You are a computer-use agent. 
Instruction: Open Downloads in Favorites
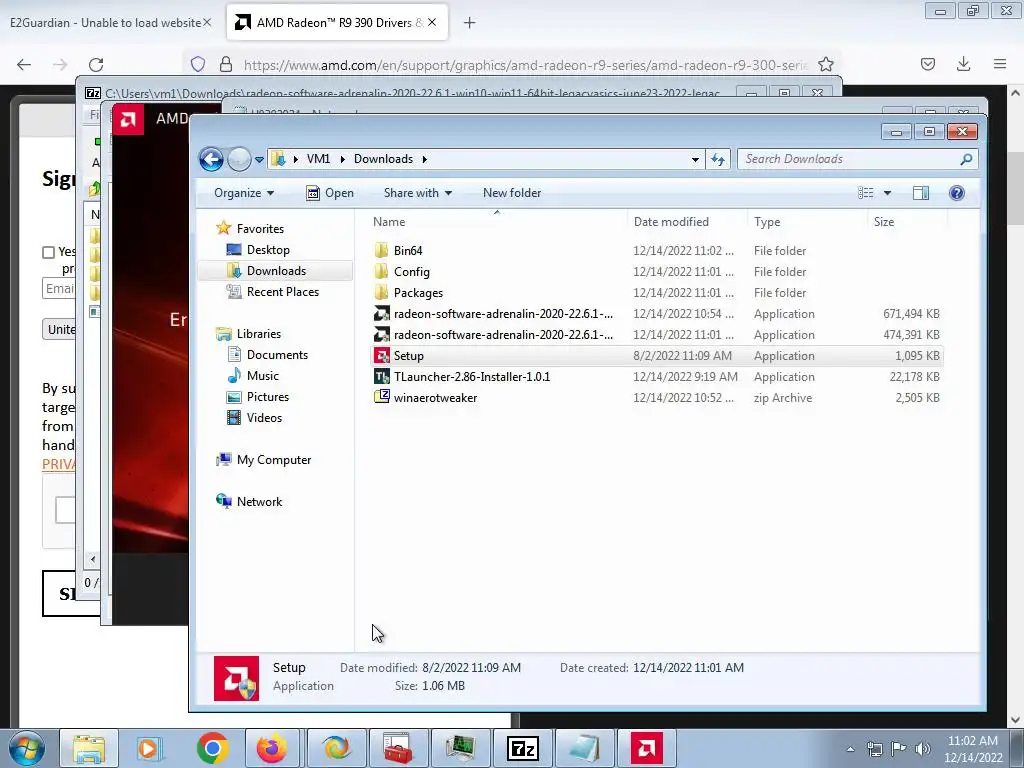[x=276, y=270]
